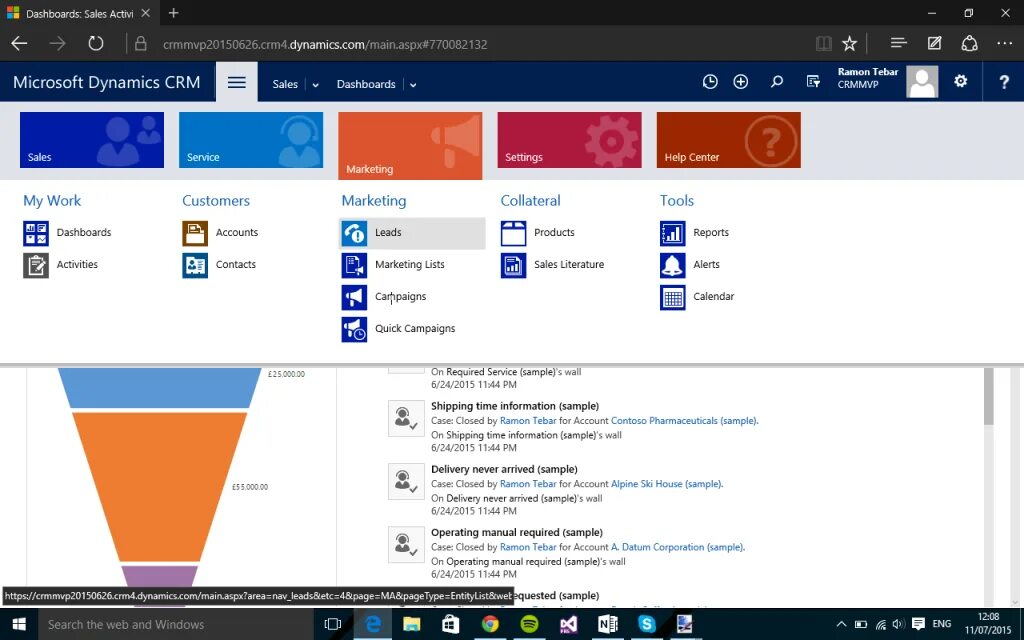Click the blue funnel chart segment

159,388
